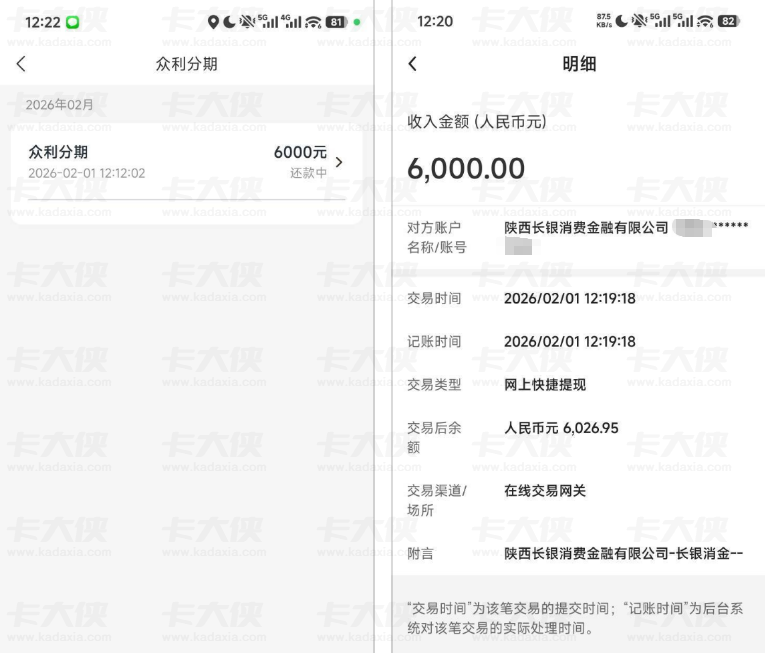Tap the Wi-Fi icon in left status bar
This screenshot has width=765, height=653.
pos(313,22)
